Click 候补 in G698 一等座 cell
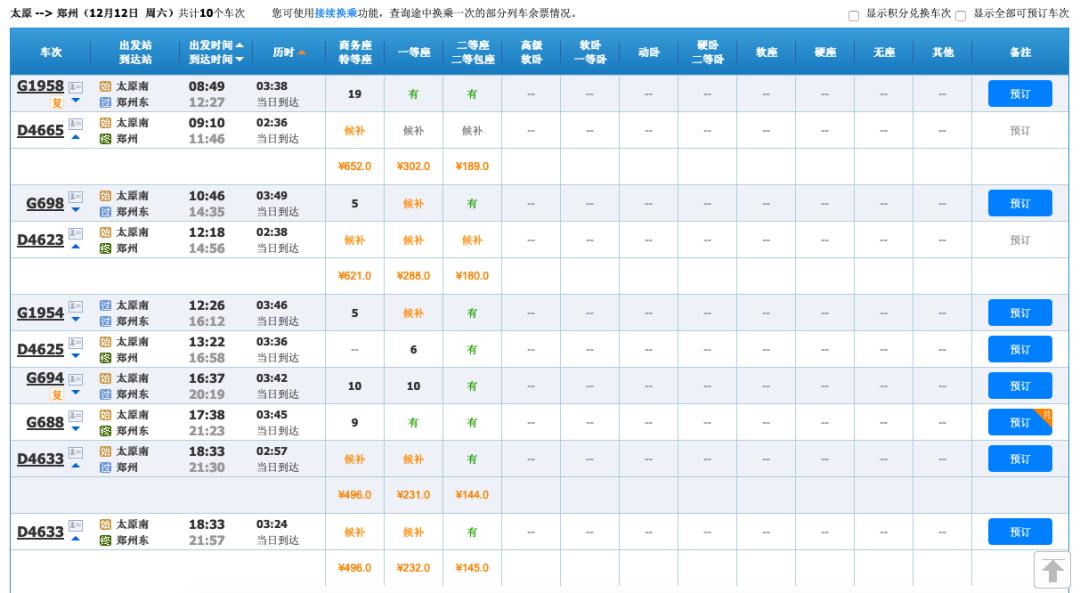1080x593 pixels. [413, 203]
